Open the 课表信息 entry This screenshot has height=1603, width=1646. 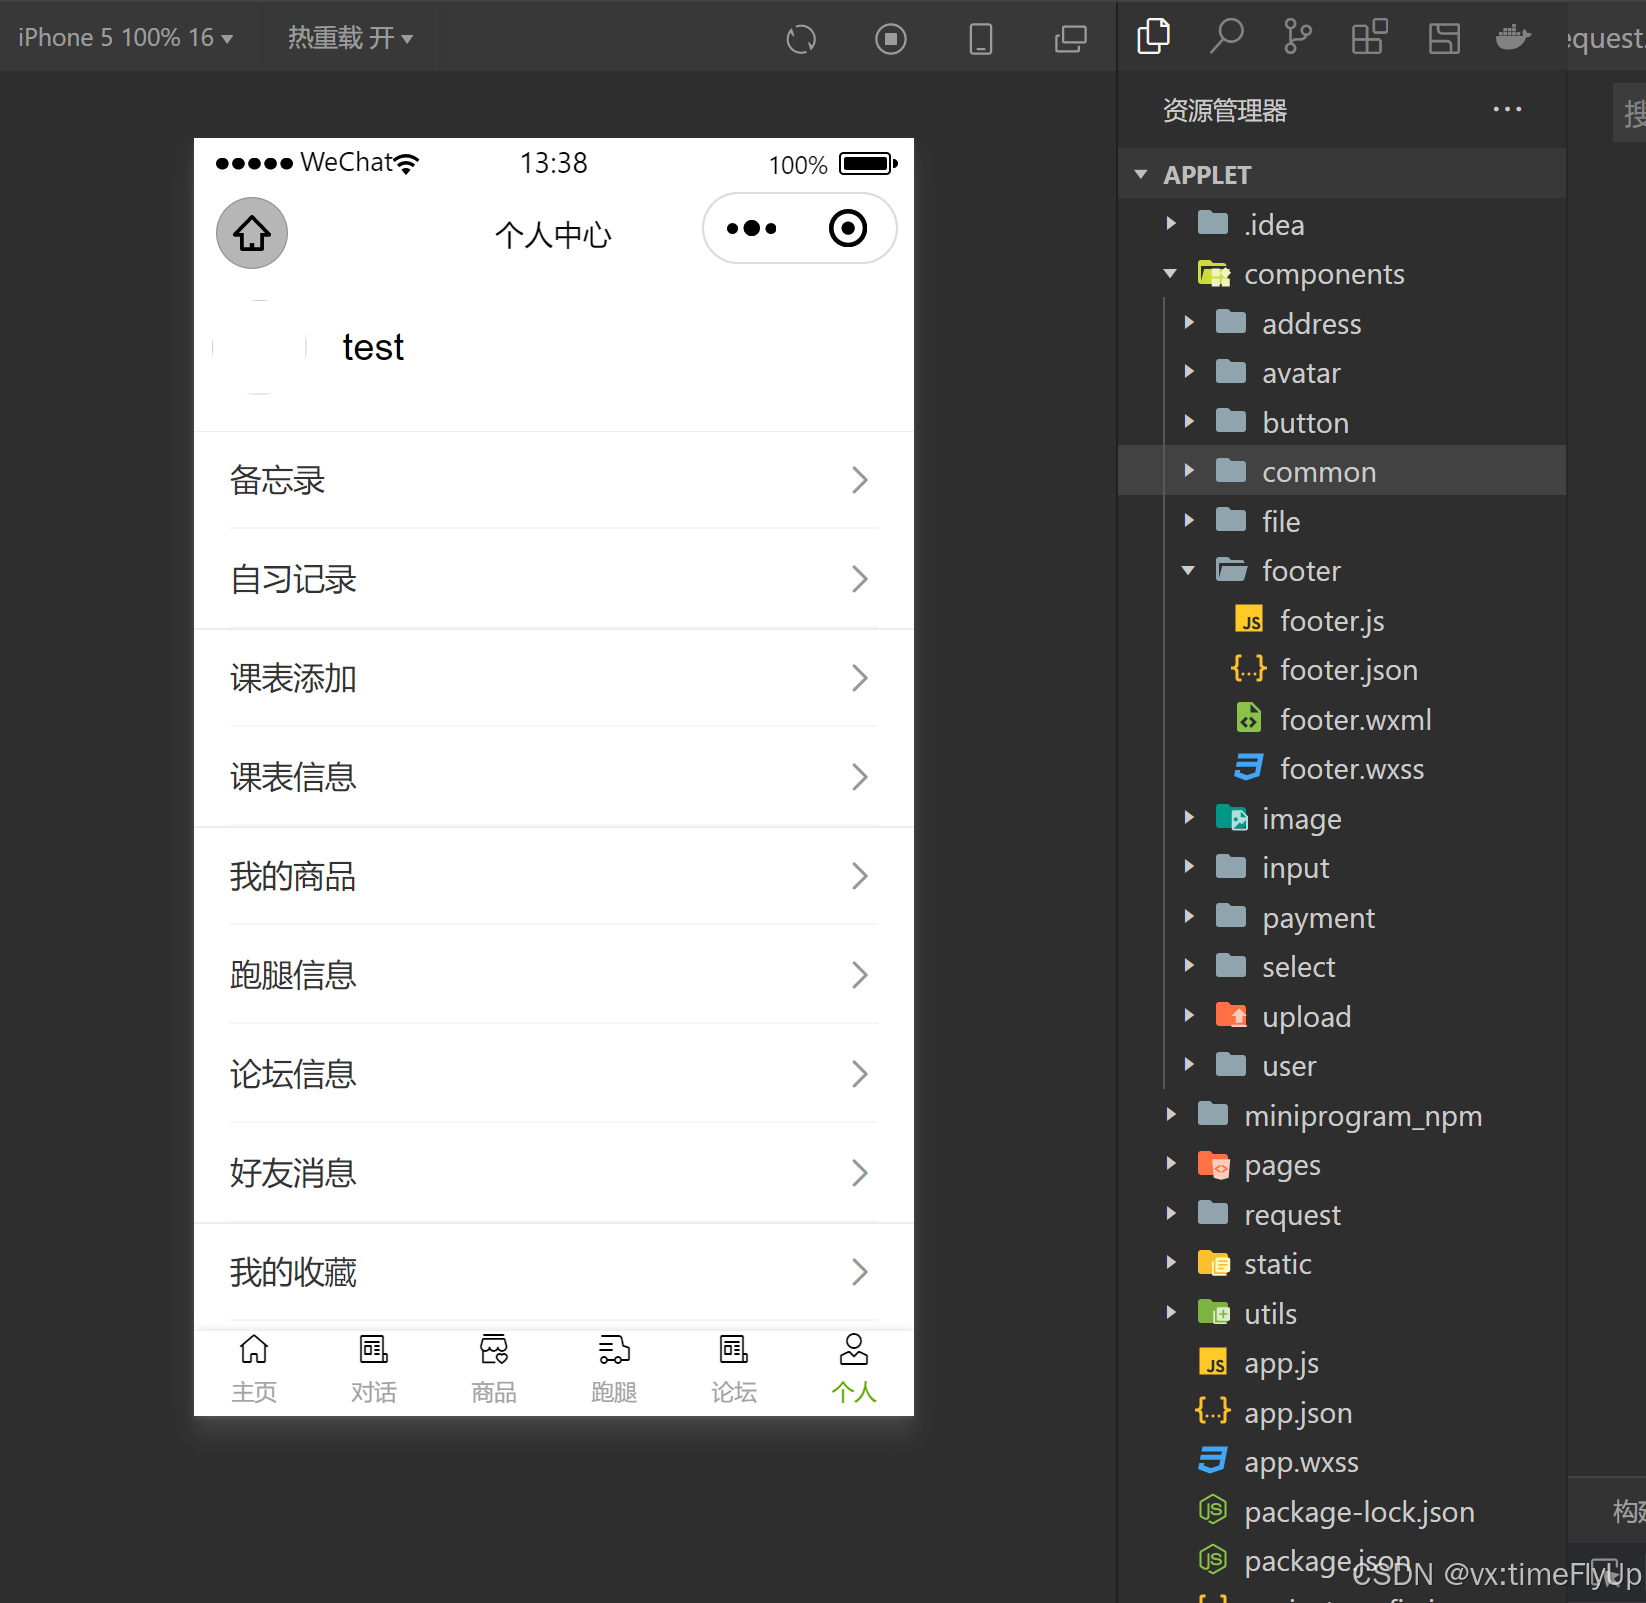(x=554, y=777)
